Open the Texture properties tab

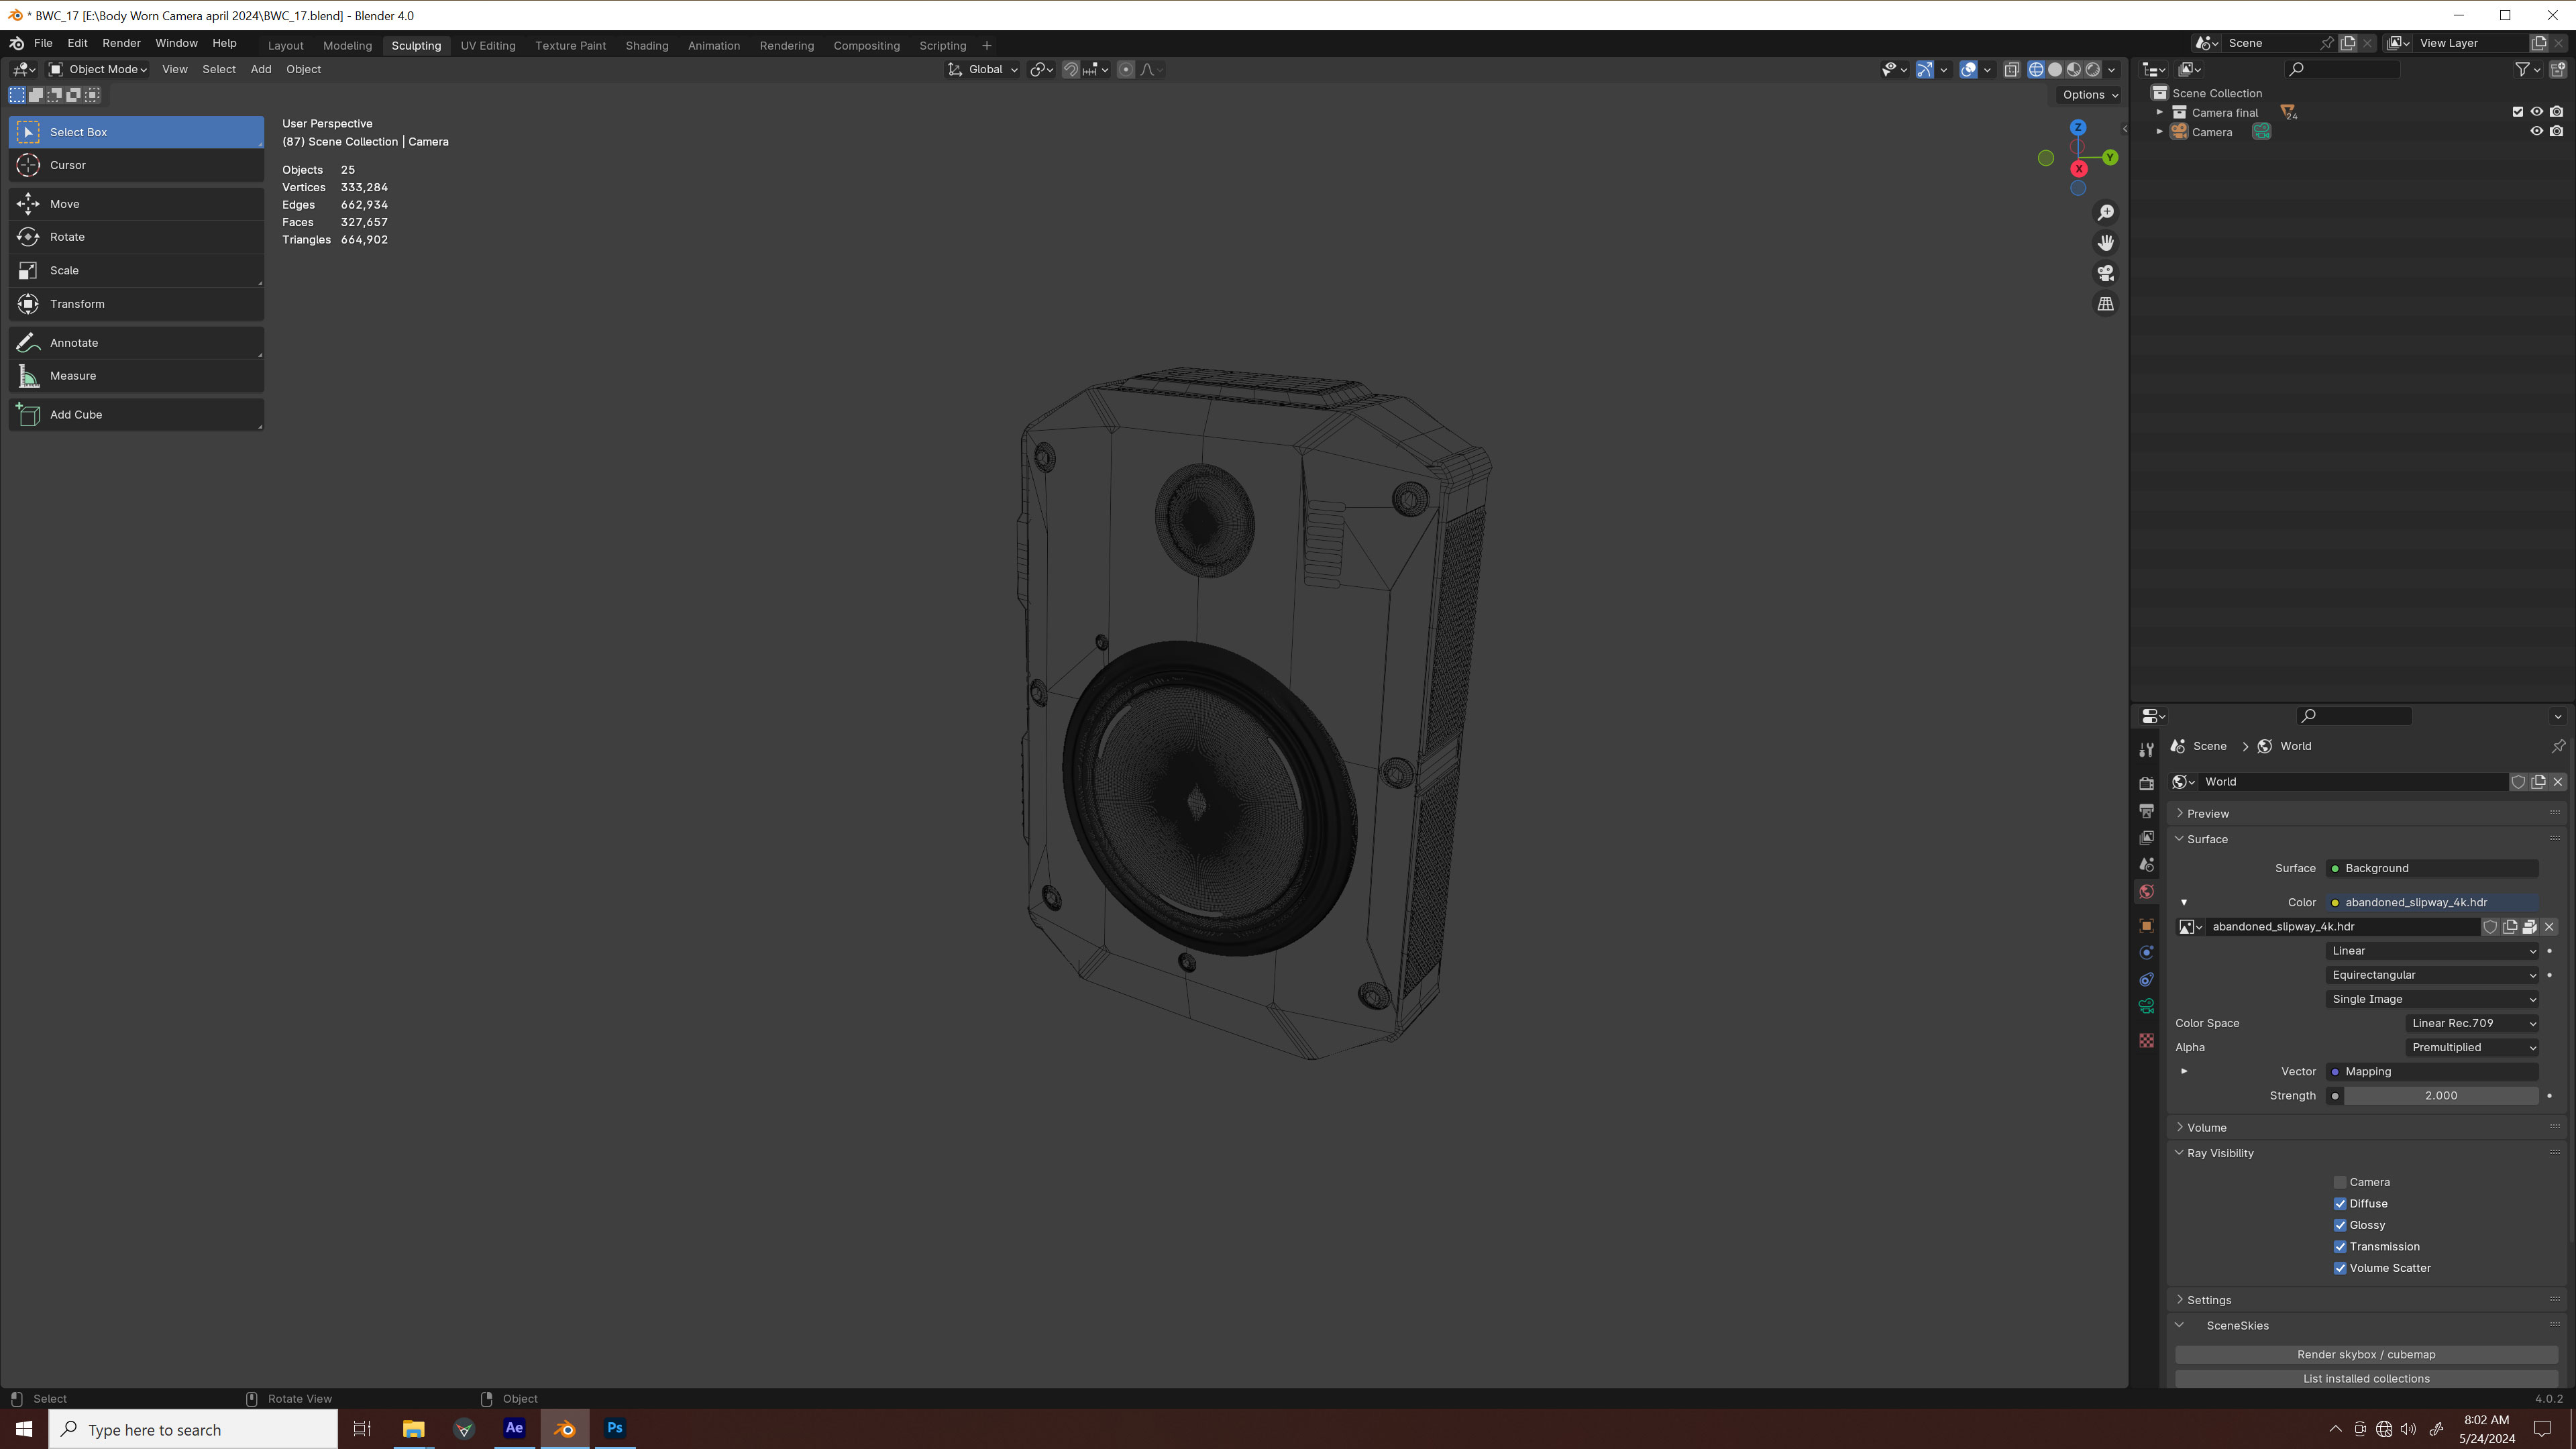click(x=2146, y=1041)
